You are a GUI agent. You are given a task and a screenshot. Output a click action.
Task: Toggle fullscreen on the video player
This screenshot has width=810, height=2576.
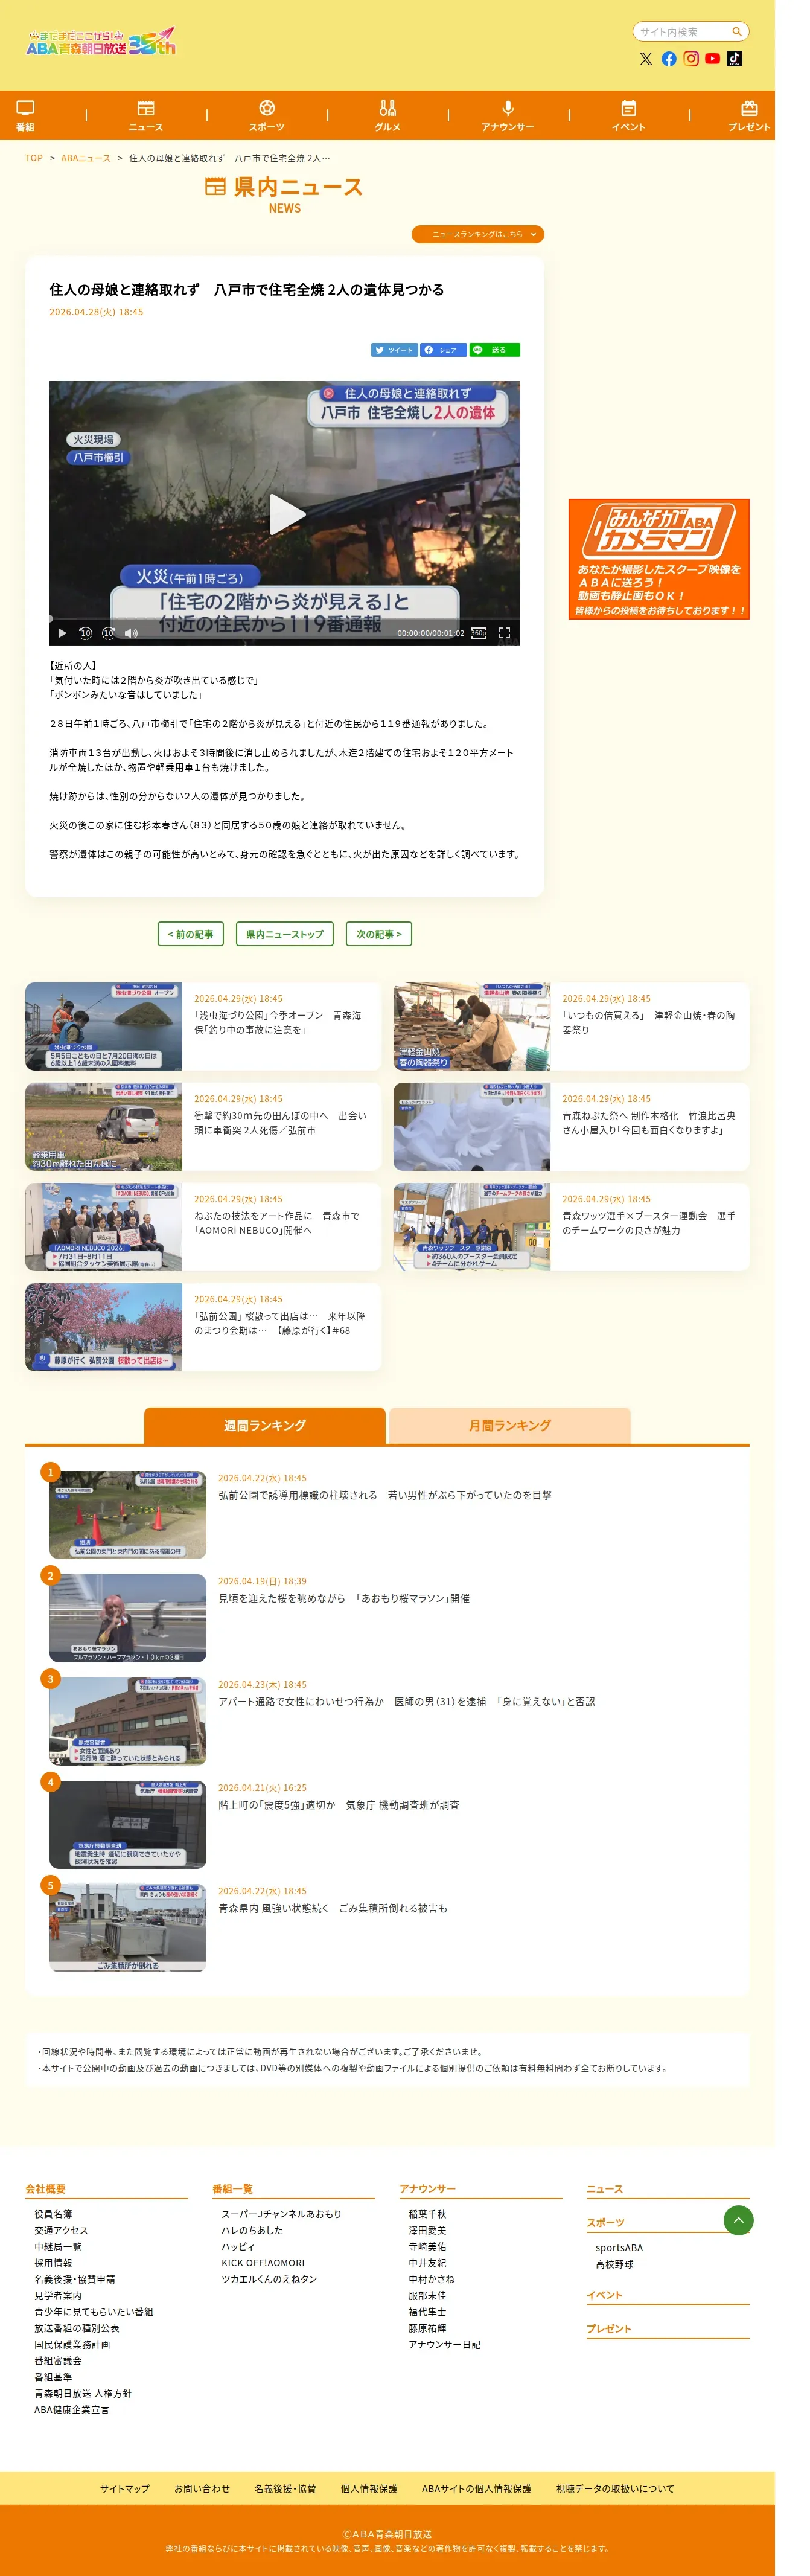point(504,633)
